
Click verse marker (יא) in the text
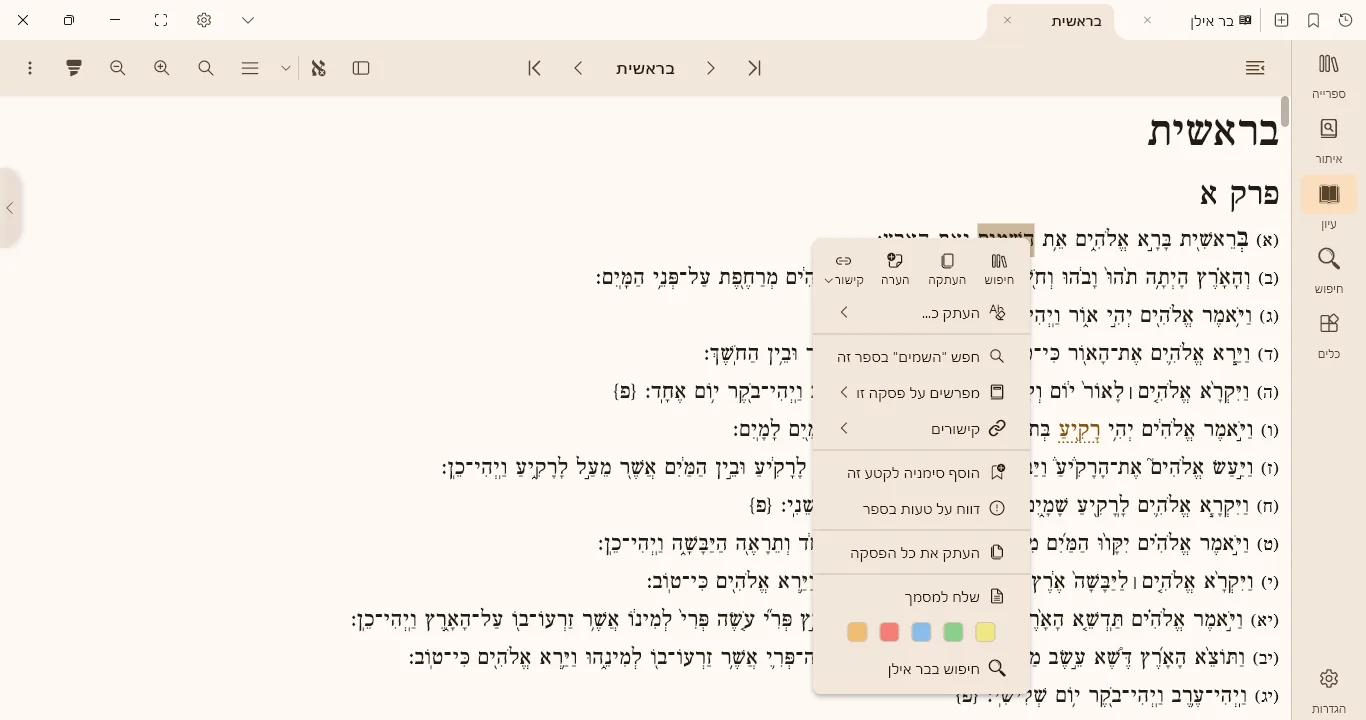click(x=1265, y=620)
